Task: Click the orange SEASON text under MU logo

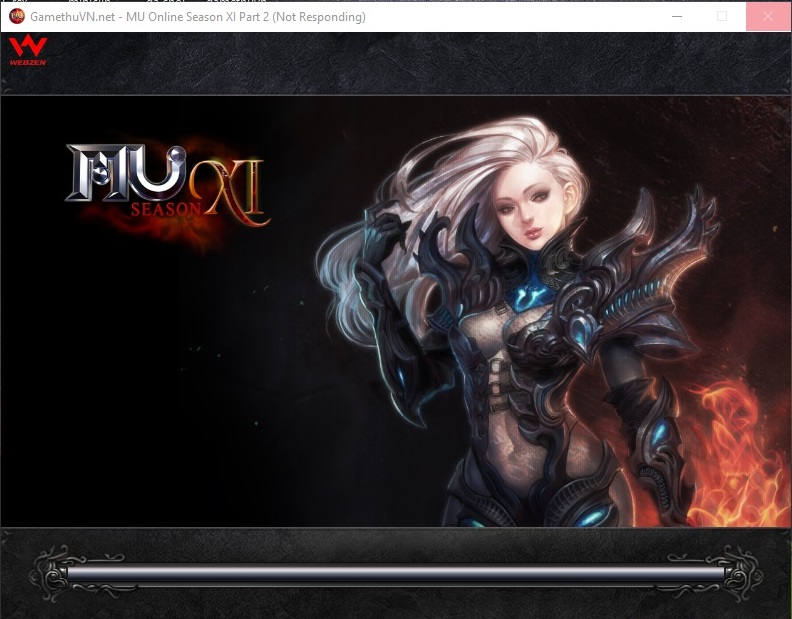Action: coord(166,210)
